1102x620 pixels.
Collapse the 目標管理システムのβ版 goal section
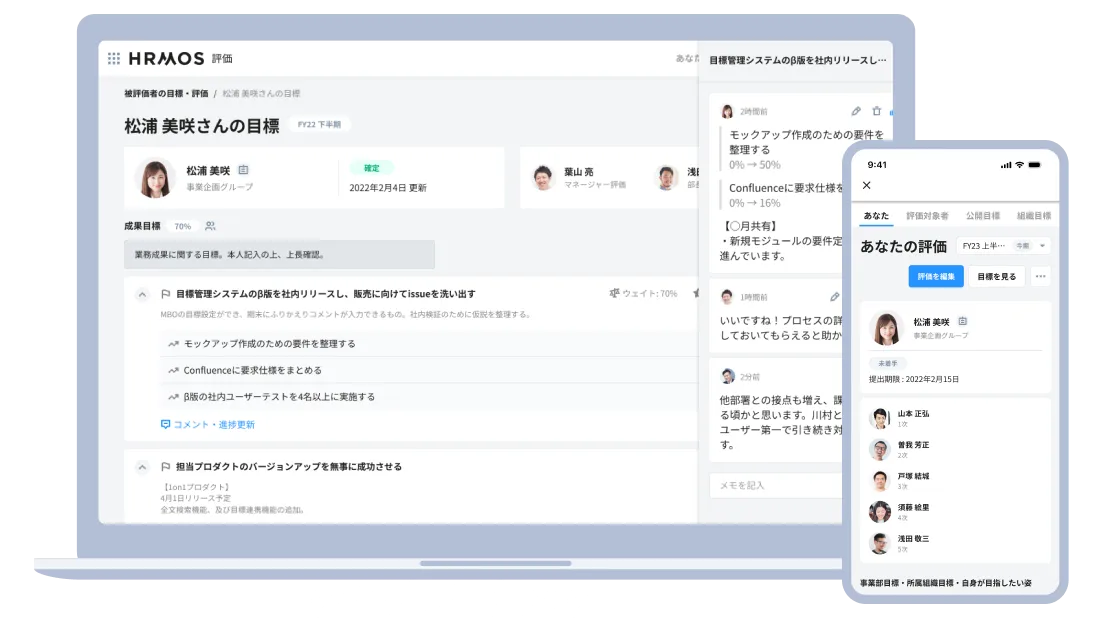pos(141,292)
